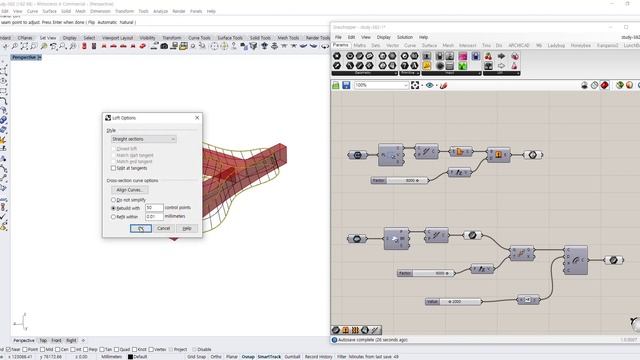Image resolution: width=640 pixels, height=360 pixels.
Task: Click the black arrow icon in Params ribbon
Action: (x=501, y=56)
